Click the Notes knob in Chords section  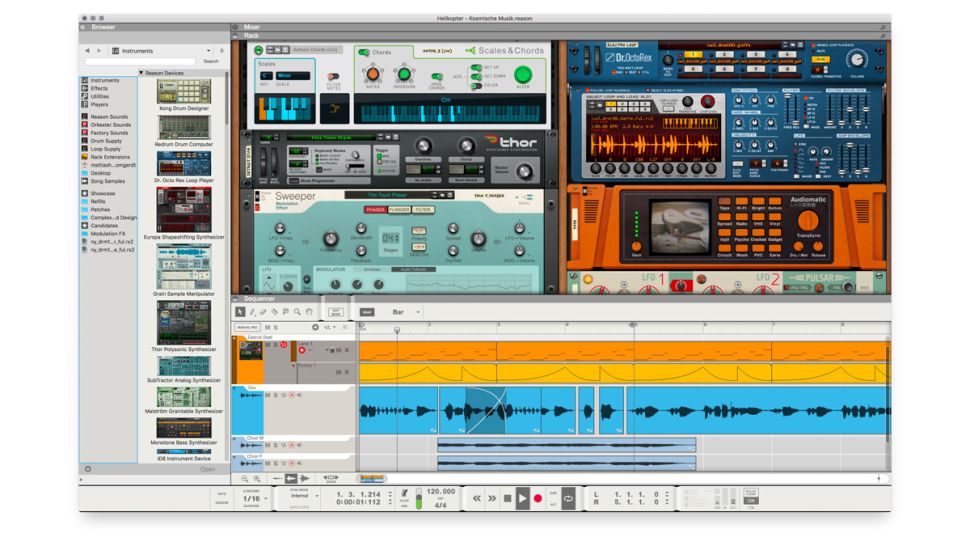coord(372,74)
